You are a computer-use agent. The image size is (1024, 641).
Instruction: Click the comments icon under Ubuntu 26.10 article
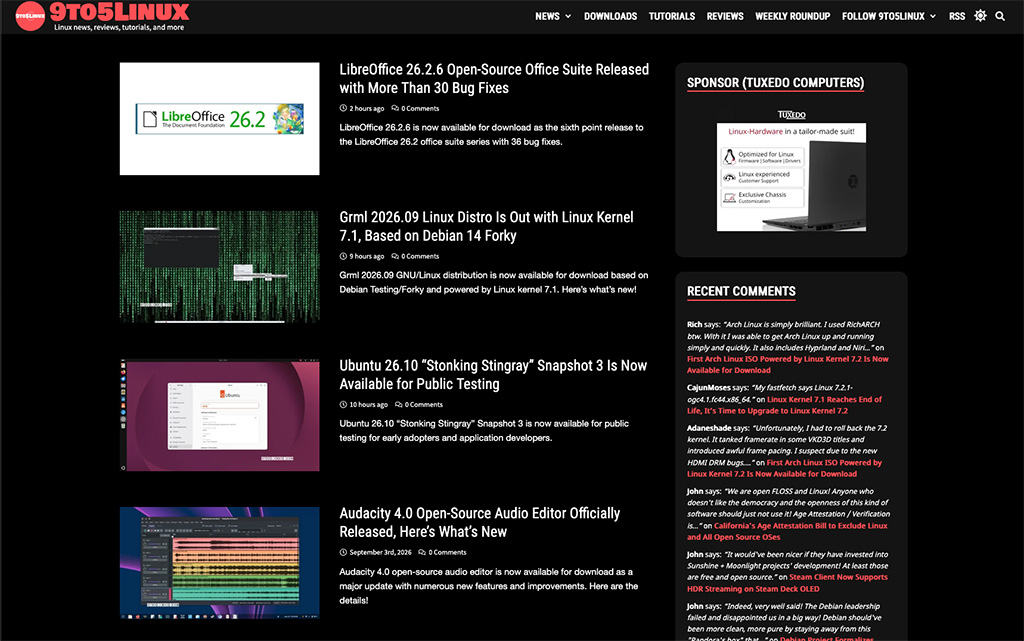point(398,405)
